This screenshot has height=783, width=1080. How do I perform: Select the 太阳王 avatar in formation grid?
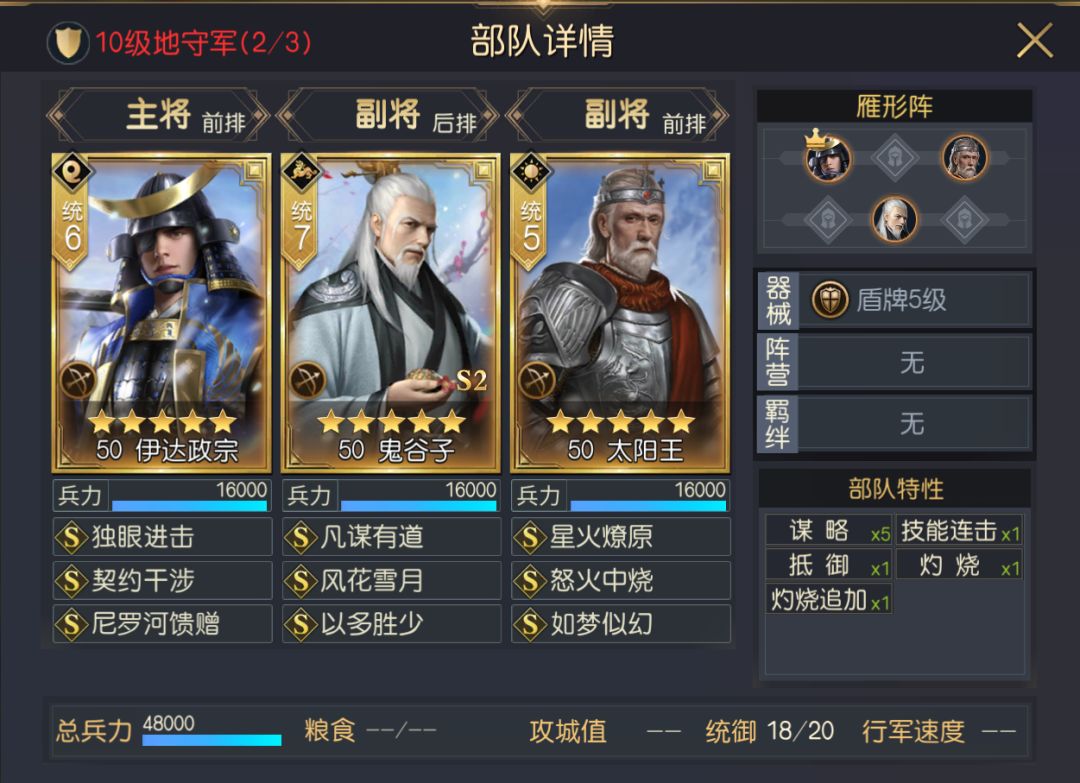click(x=964, y=158)
